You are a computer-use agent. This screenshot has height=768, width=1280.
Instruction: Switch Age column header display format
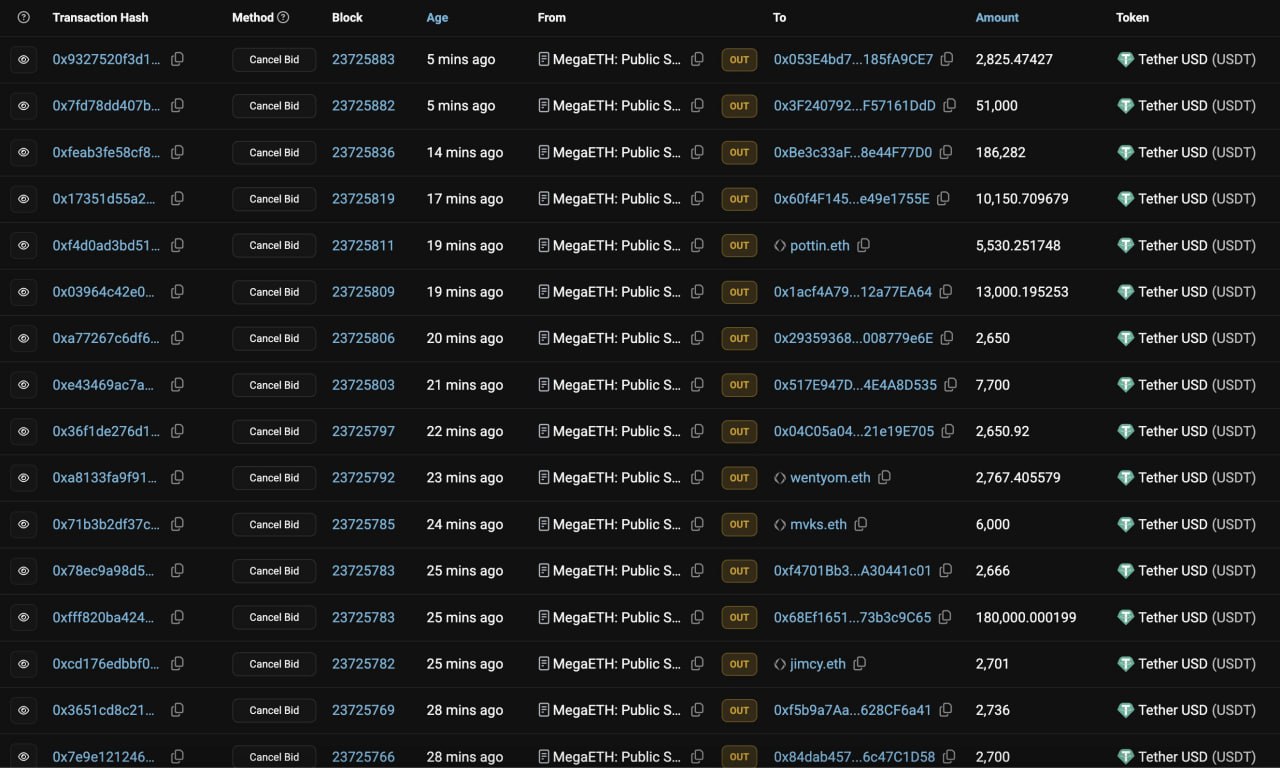pos(437,17)
